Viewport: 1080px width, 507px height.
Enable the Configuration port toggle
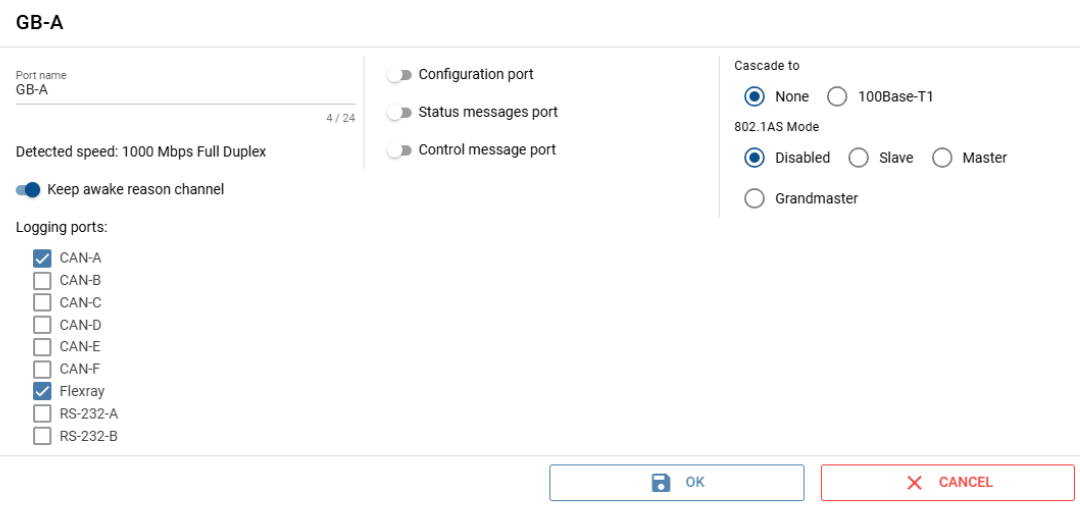400,75
